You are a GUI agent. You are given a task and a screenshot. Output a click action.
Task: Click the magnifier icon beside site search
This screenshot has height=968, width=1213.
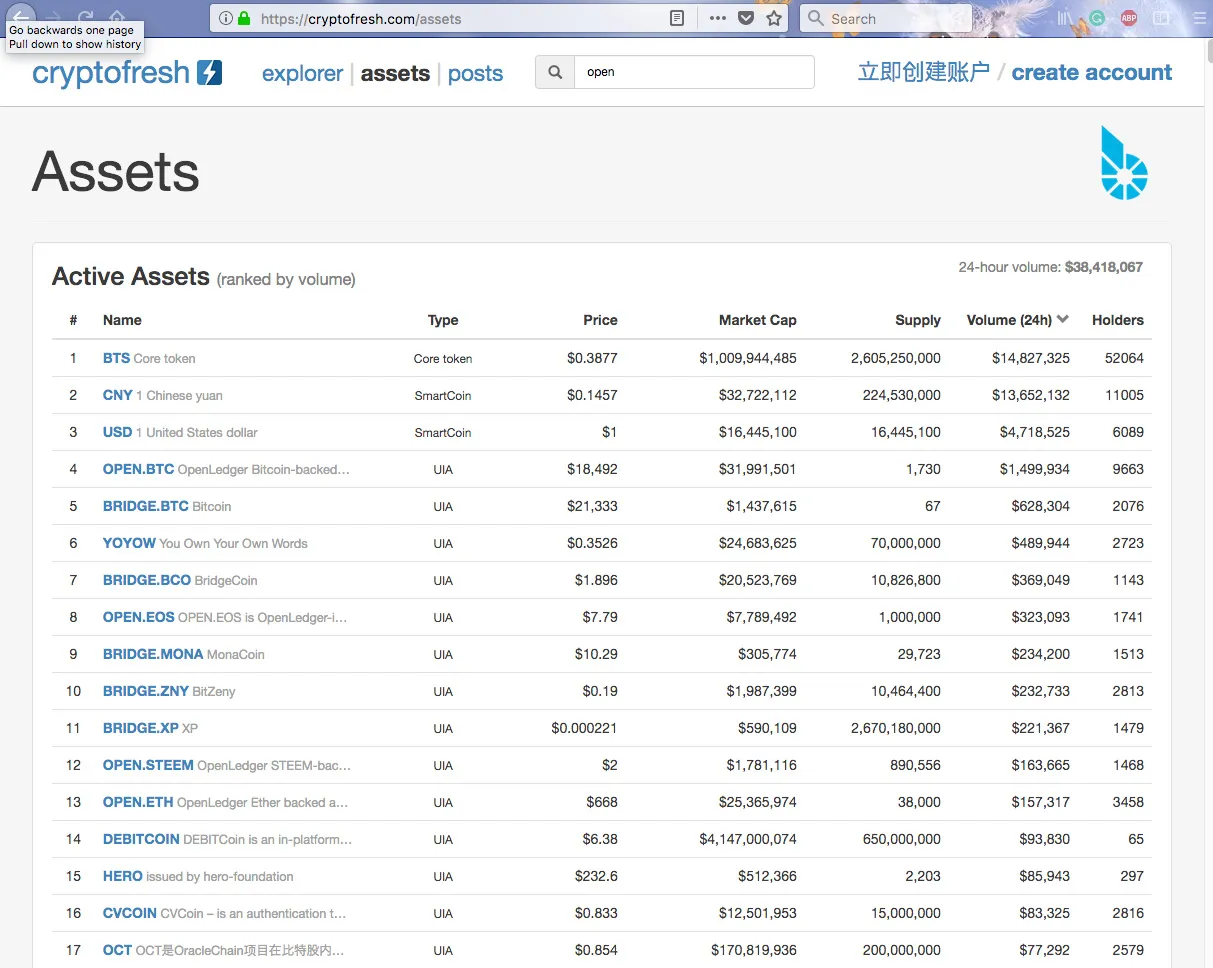pyautogui.click(x=555, y=72)
